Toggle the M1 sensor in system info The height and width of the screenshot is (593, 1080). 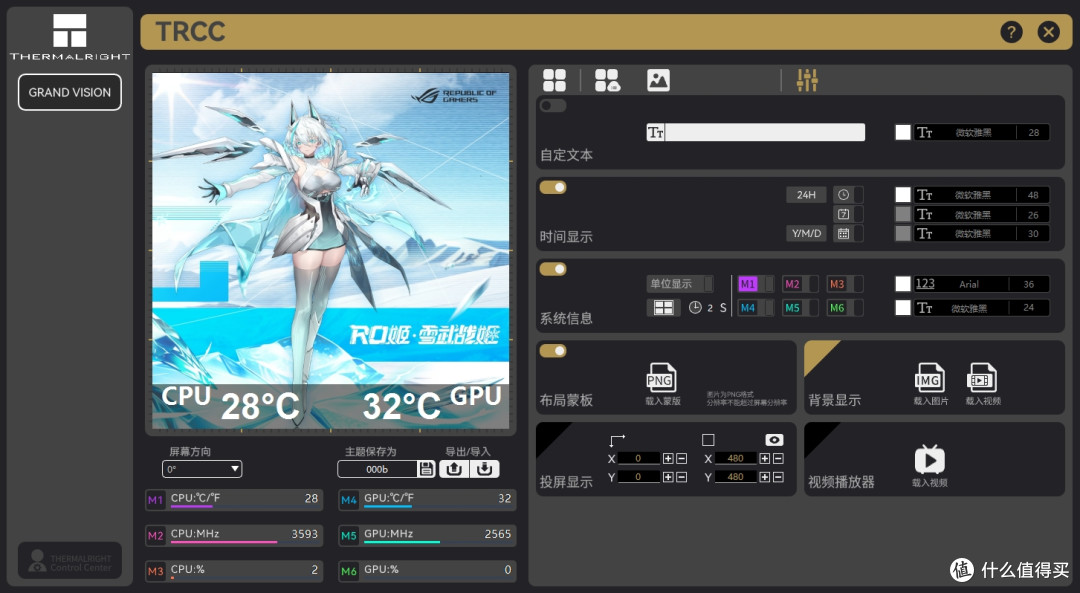[756, 284]
